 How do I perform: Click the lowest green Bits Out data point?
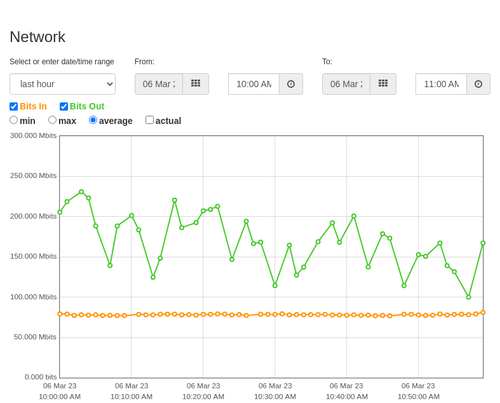[468, 297]
